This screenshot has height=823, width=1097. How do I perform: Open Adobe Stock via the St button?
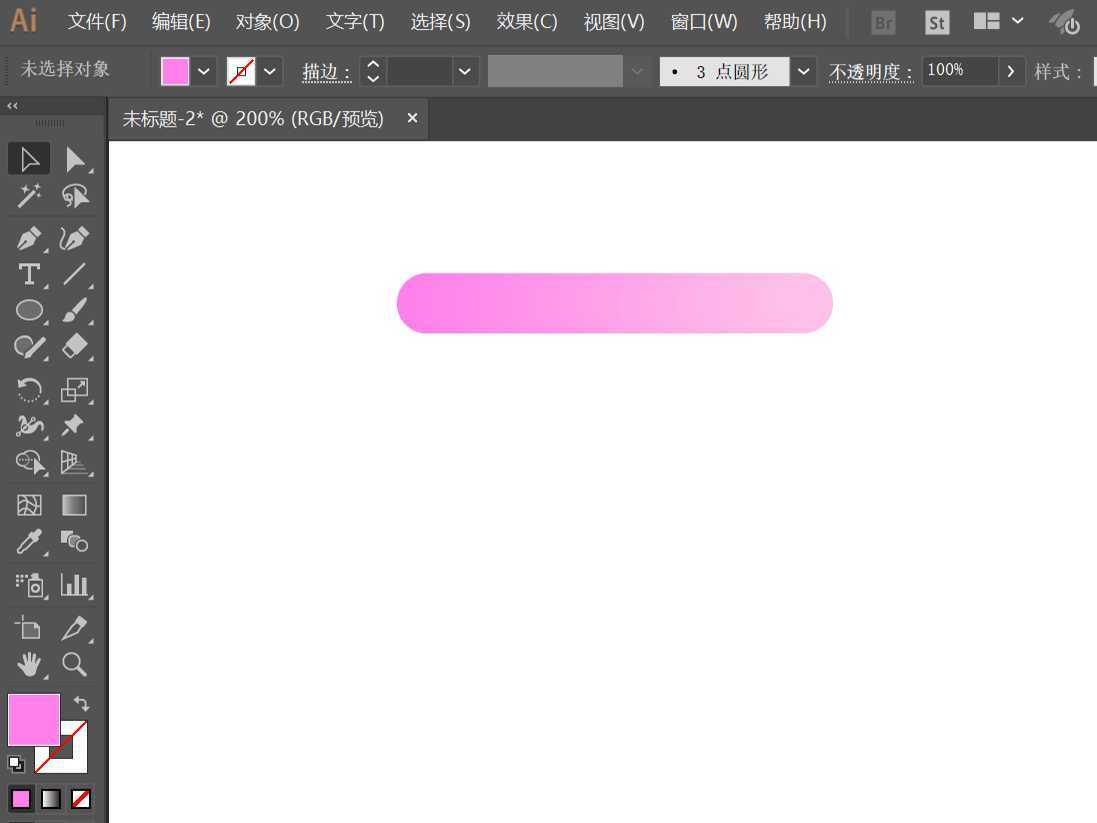pos(936,21)
